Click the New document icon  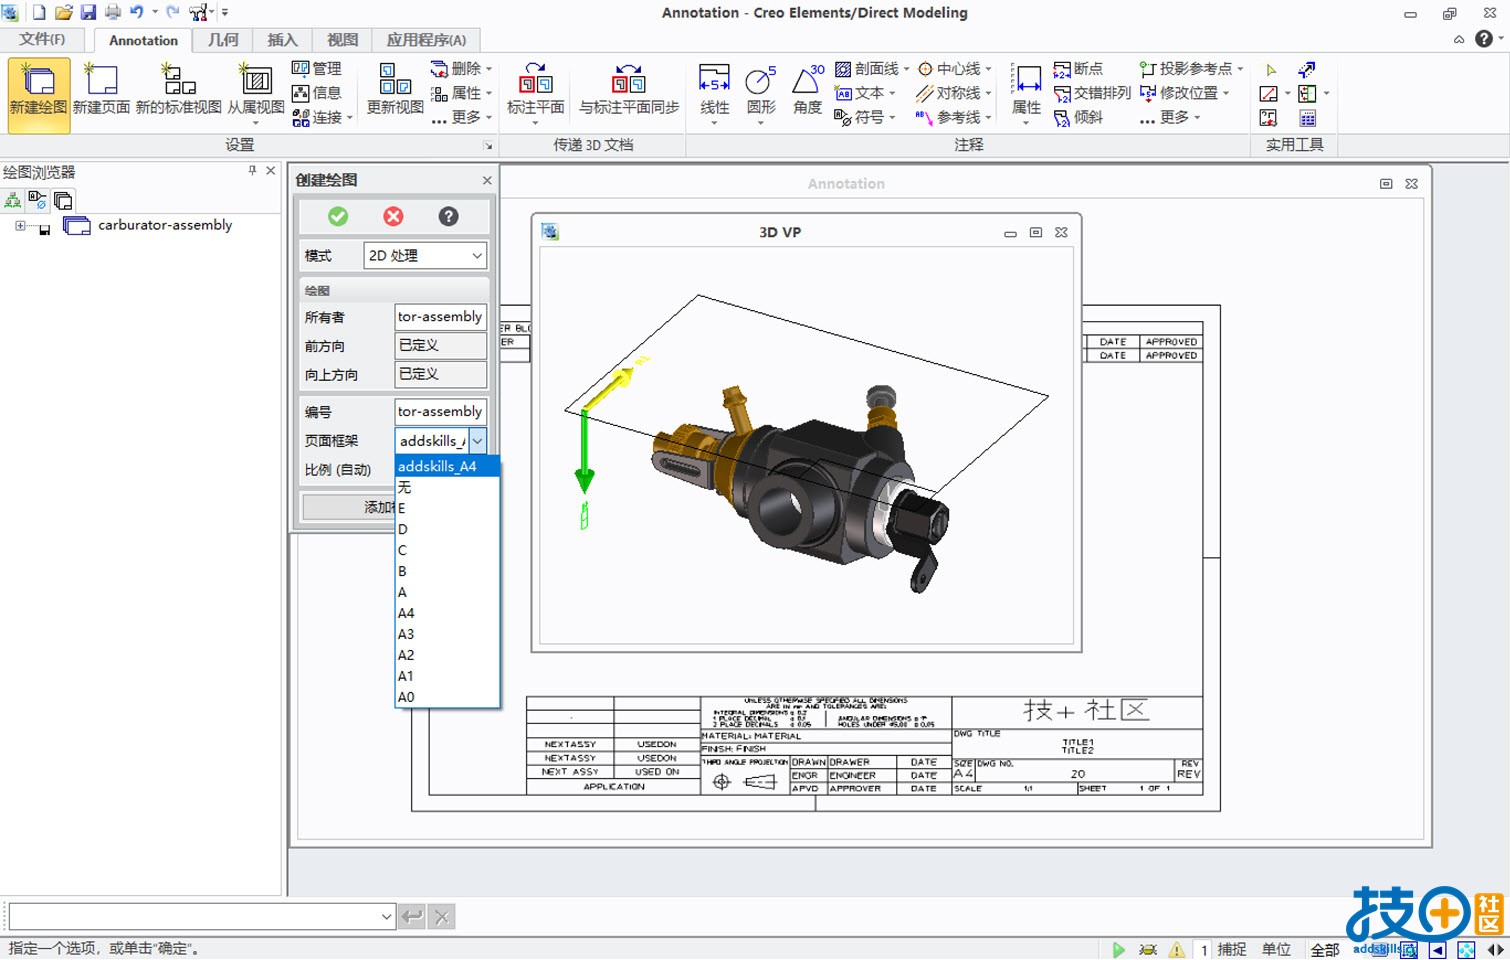(x=39, y=12)
